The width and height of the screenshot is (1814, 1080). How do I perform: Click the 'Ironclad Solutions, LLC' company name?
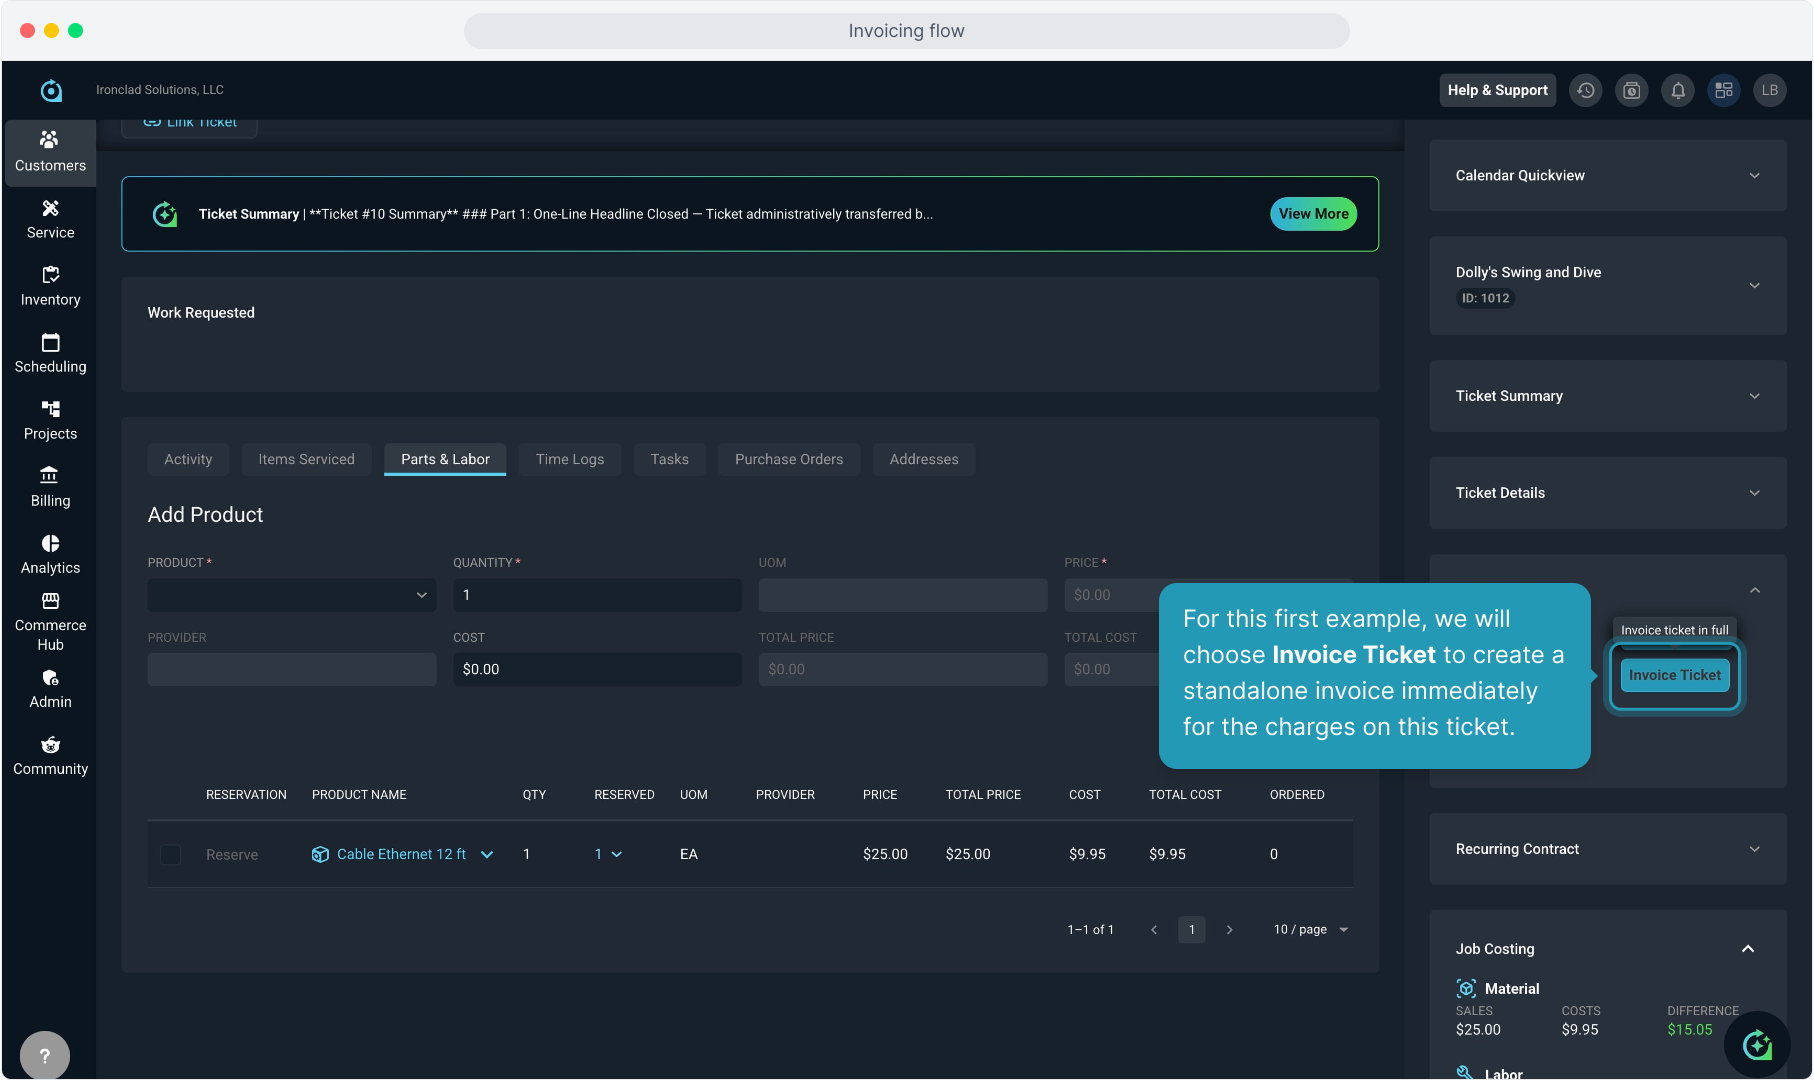[x=160, y=90]
